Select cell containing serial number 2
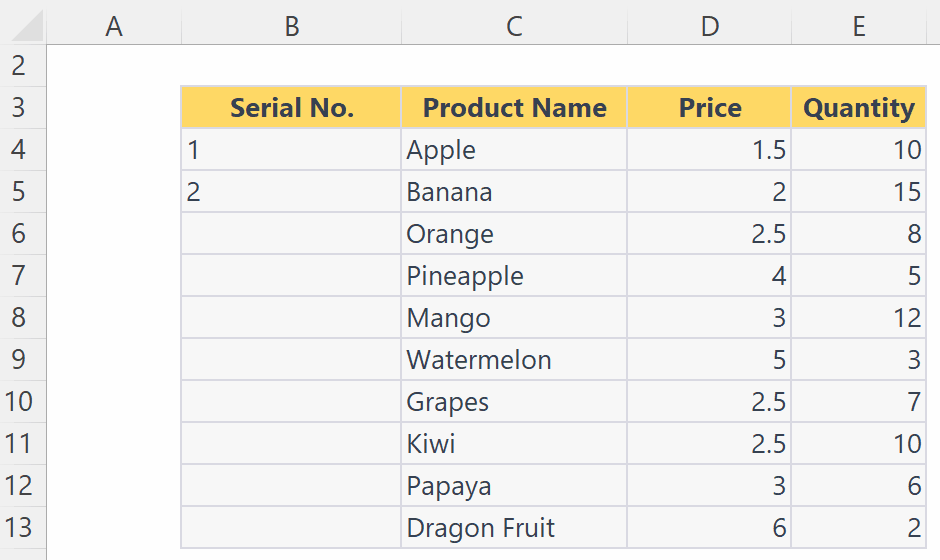The image size is (940, 560). click(x=291, y=192)
